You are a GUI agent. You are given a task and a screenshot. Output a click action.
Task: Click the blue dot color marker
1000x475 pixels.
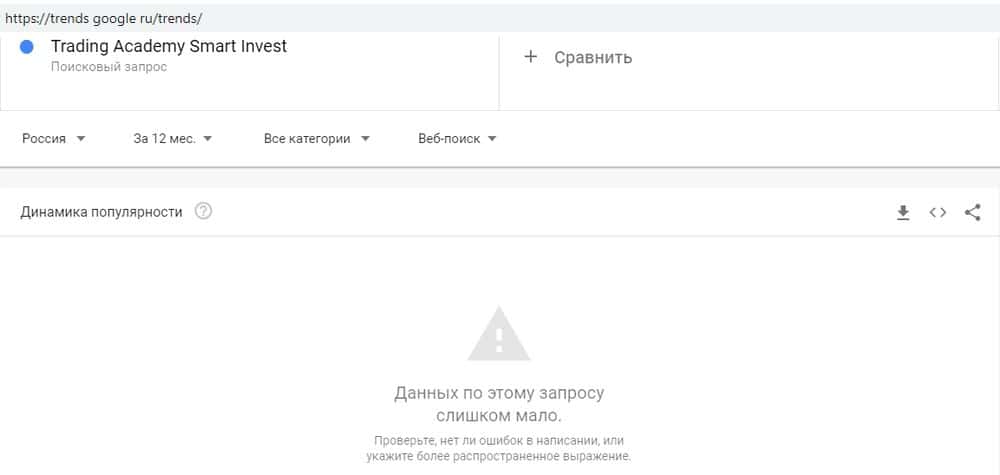pyautogui.click(x=27, y=47)
